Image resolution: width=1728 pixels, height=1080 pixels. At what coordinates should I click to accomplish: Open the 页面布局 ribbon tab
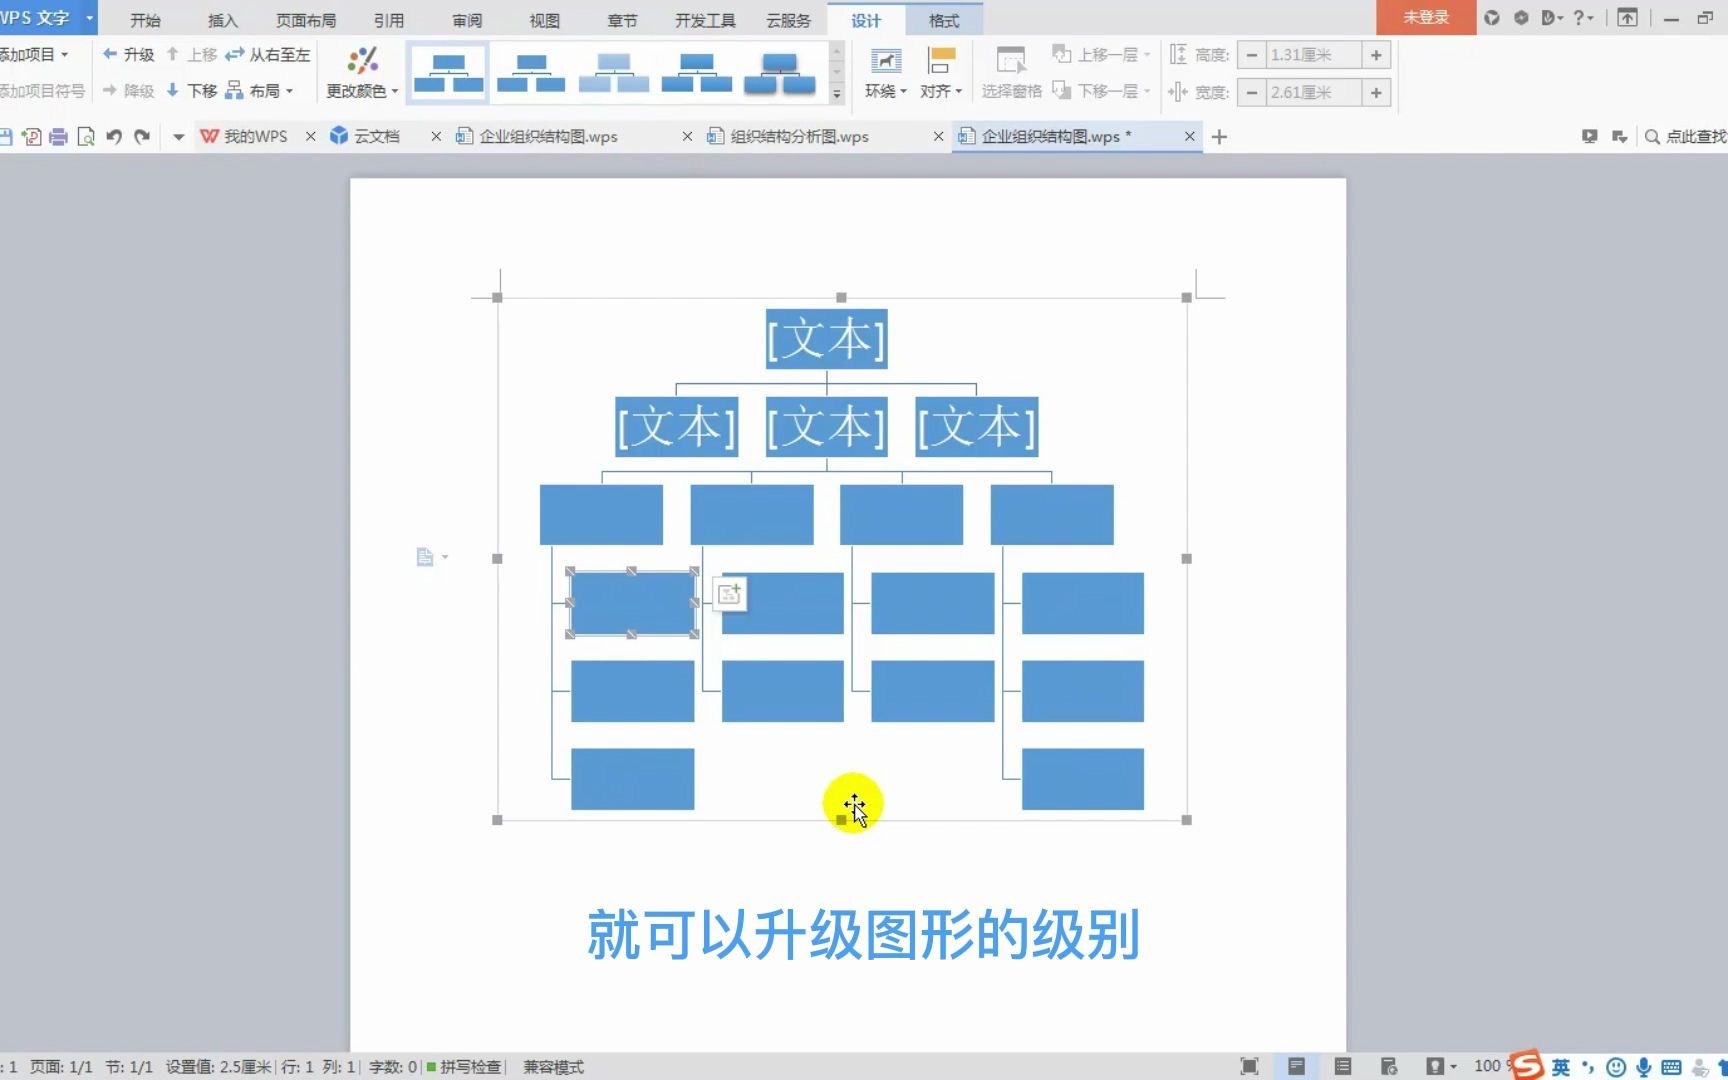[x=305, y=20]
